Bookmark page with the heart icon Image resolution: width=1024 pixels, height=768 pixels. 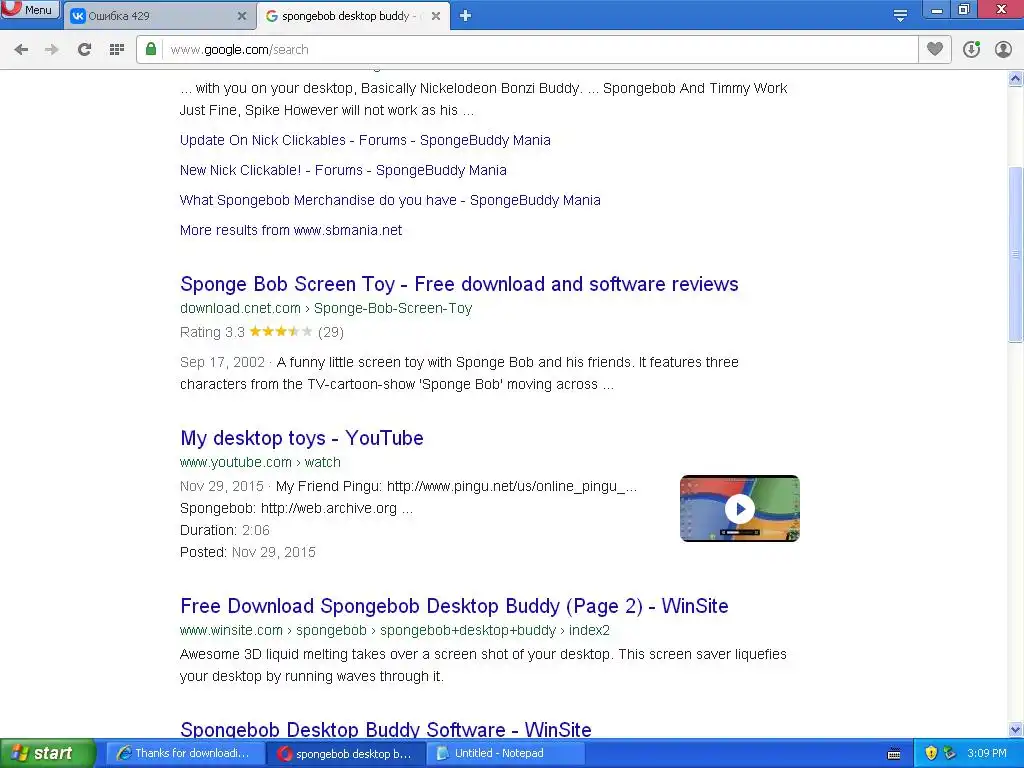[935, 50]
